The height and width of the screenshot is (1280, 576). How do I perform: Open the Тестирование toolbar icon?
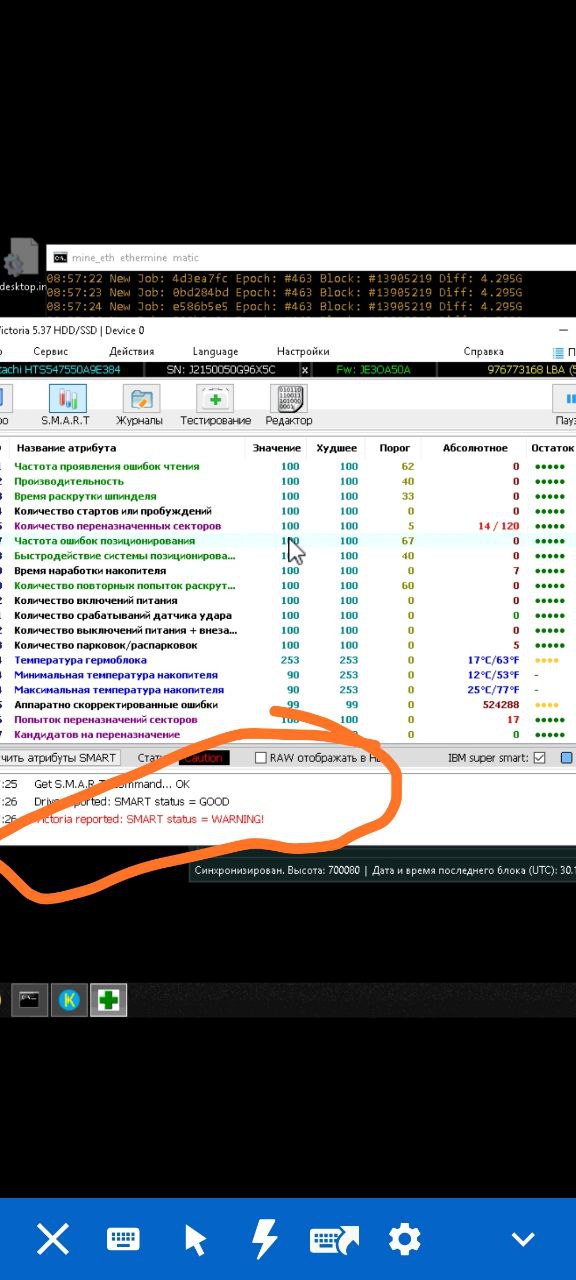click(x=215, y=405)
